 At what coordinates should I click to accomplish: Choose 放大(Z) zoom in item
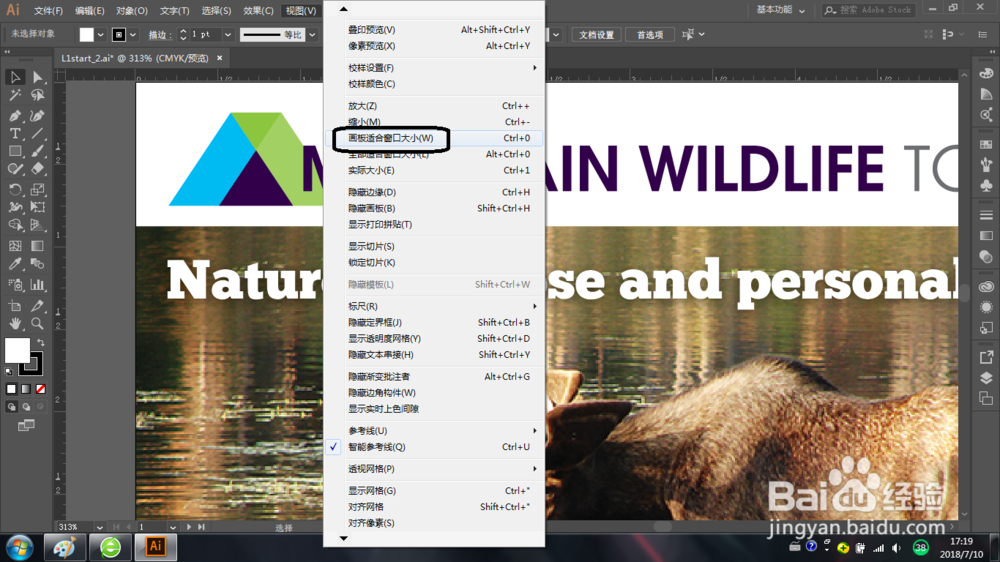434,106
